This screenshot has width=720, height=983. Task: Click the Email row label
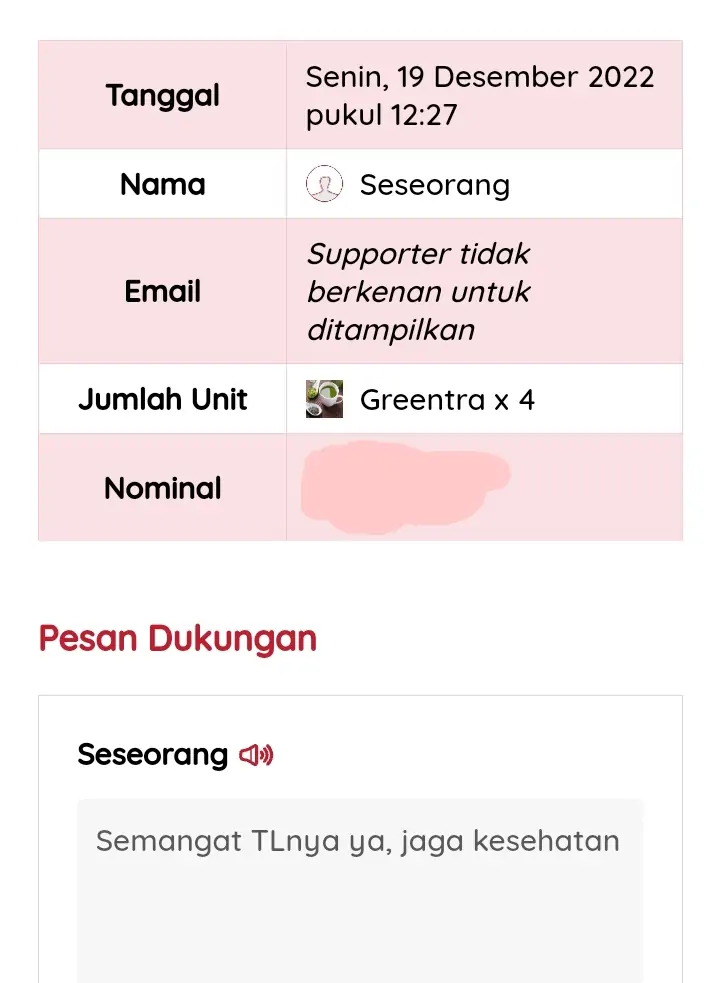pyautogui.click(x=162, y=291)
